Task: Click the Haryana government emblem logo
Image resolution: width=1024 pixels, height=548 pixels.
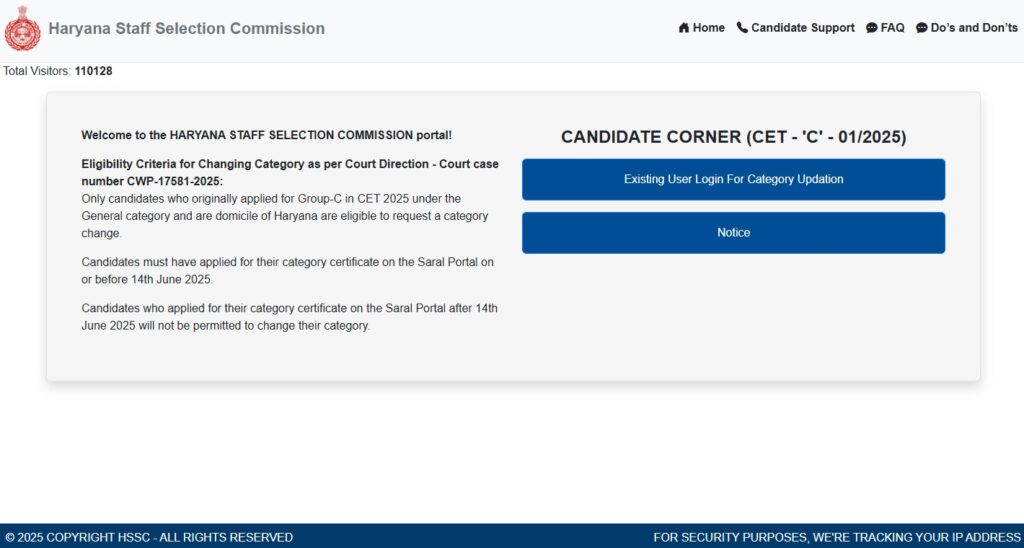Action: tap(22, 29)
